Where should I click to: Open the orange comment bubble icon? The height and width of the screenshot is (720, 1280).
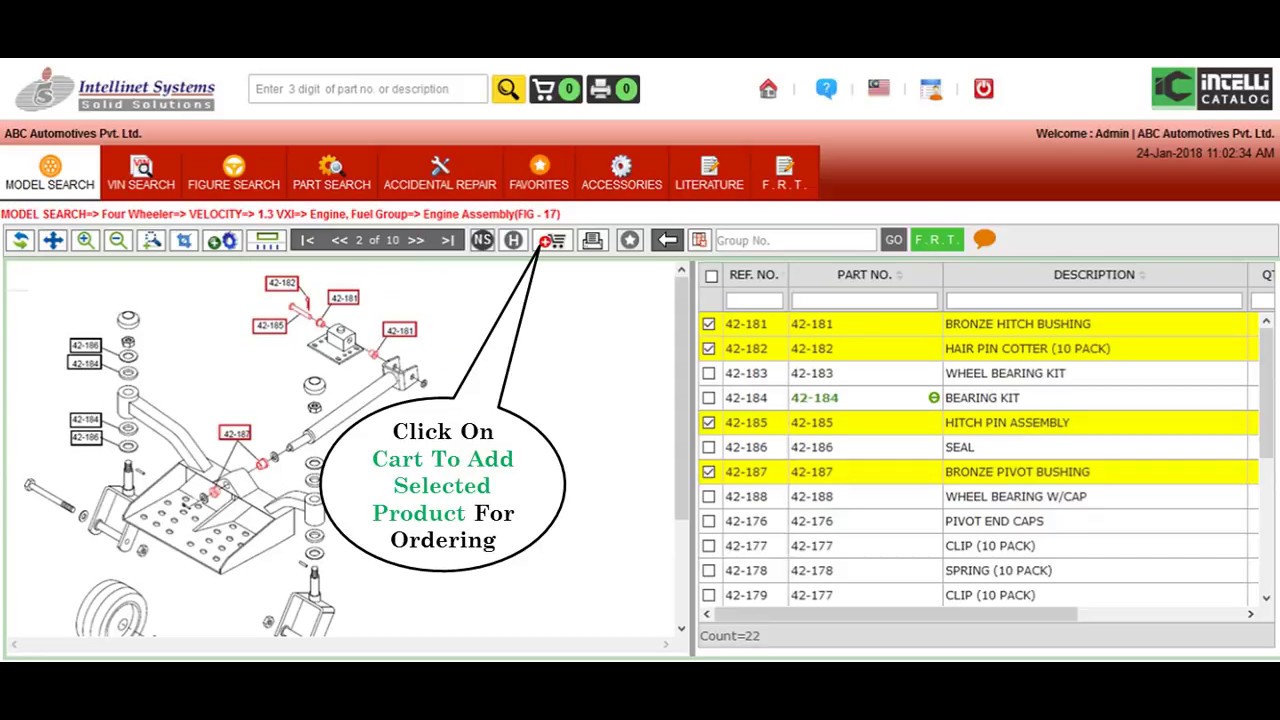pos(984,239)
